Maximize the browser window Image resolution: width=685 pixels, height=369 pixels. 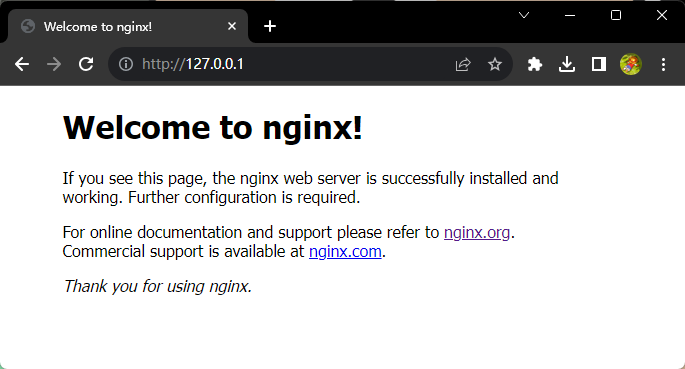[x=616, y=15]
